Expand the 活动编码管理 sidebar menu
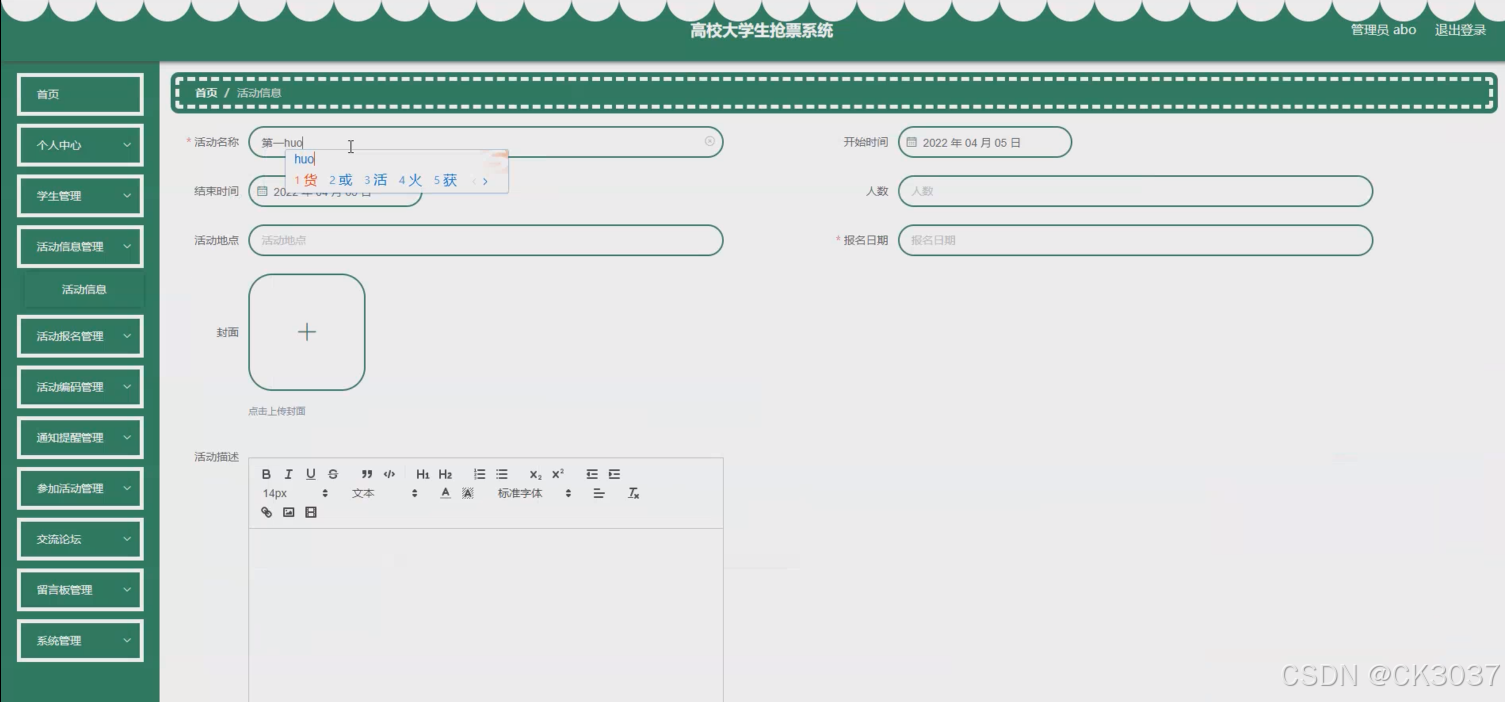The image size is (1505, 702). [81, 387]
